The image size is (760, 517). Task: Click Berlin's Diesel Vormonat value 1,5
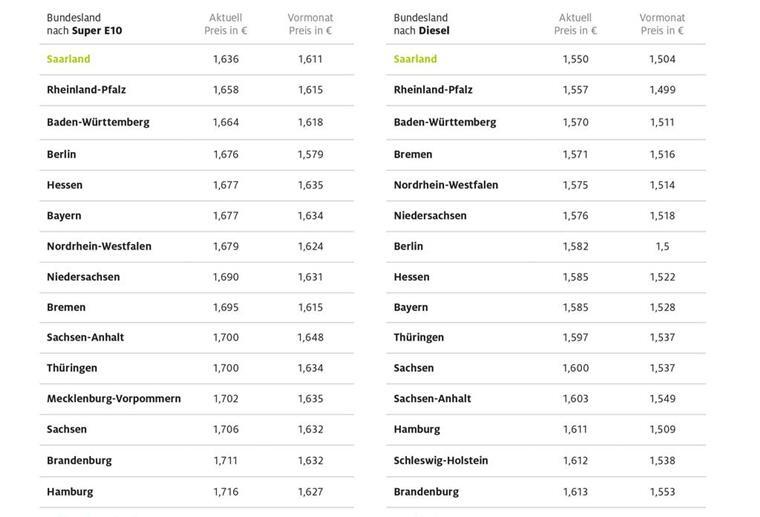coord(663,247)
